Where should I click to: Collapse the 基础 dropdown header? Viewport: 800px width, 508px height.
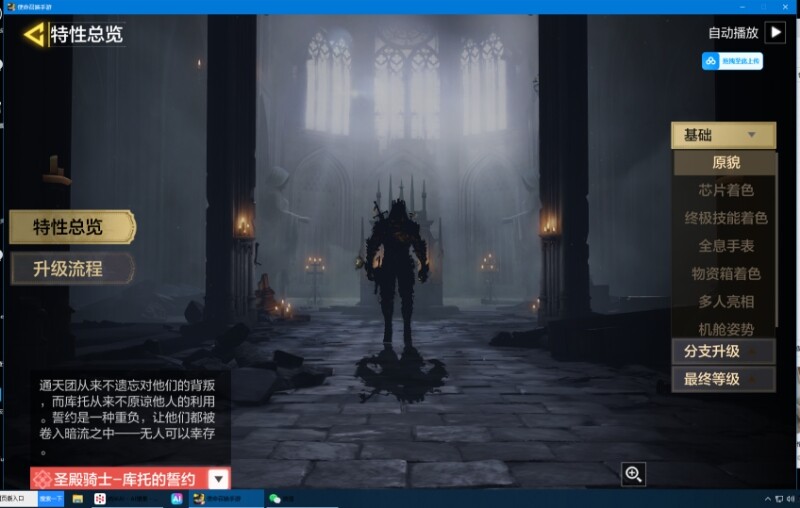tap(723, 135)
